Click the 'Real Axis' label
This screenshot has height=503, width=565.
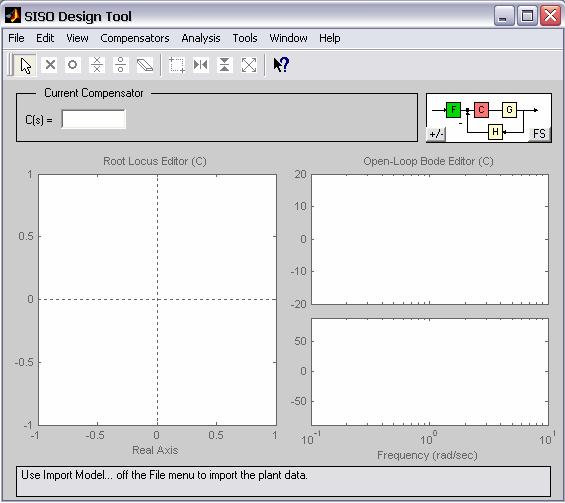pyautogui.click(x=155, y=450)
